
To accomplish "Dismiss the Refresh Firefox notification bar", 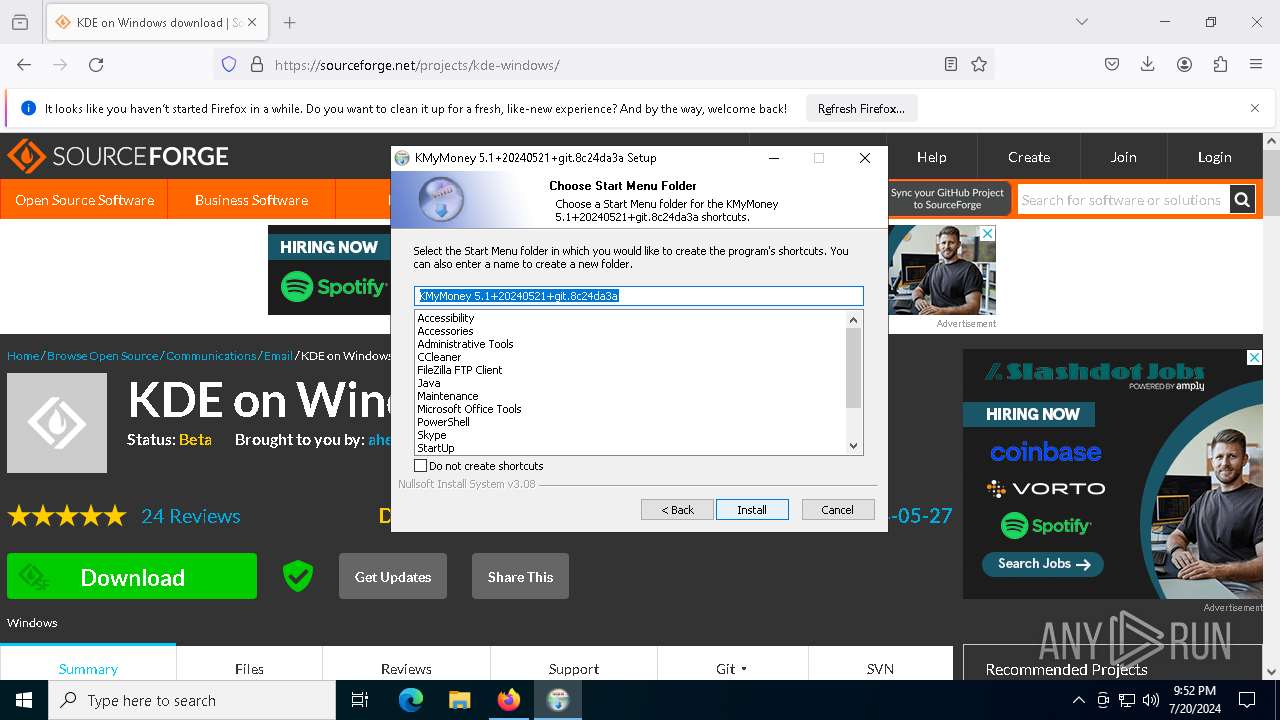I will coord(1255,108).
